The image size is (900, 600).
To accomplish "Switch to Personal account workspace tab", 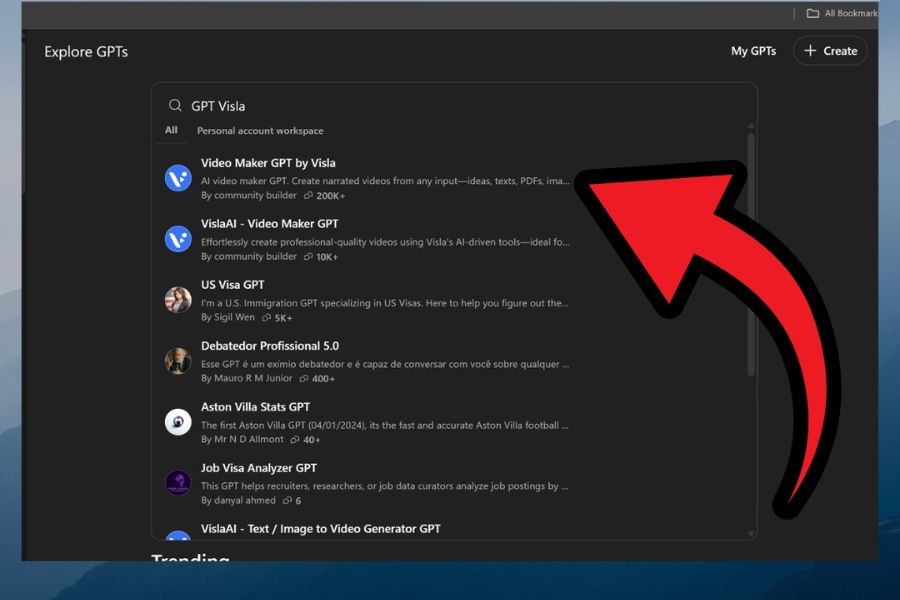I will 260,131.
